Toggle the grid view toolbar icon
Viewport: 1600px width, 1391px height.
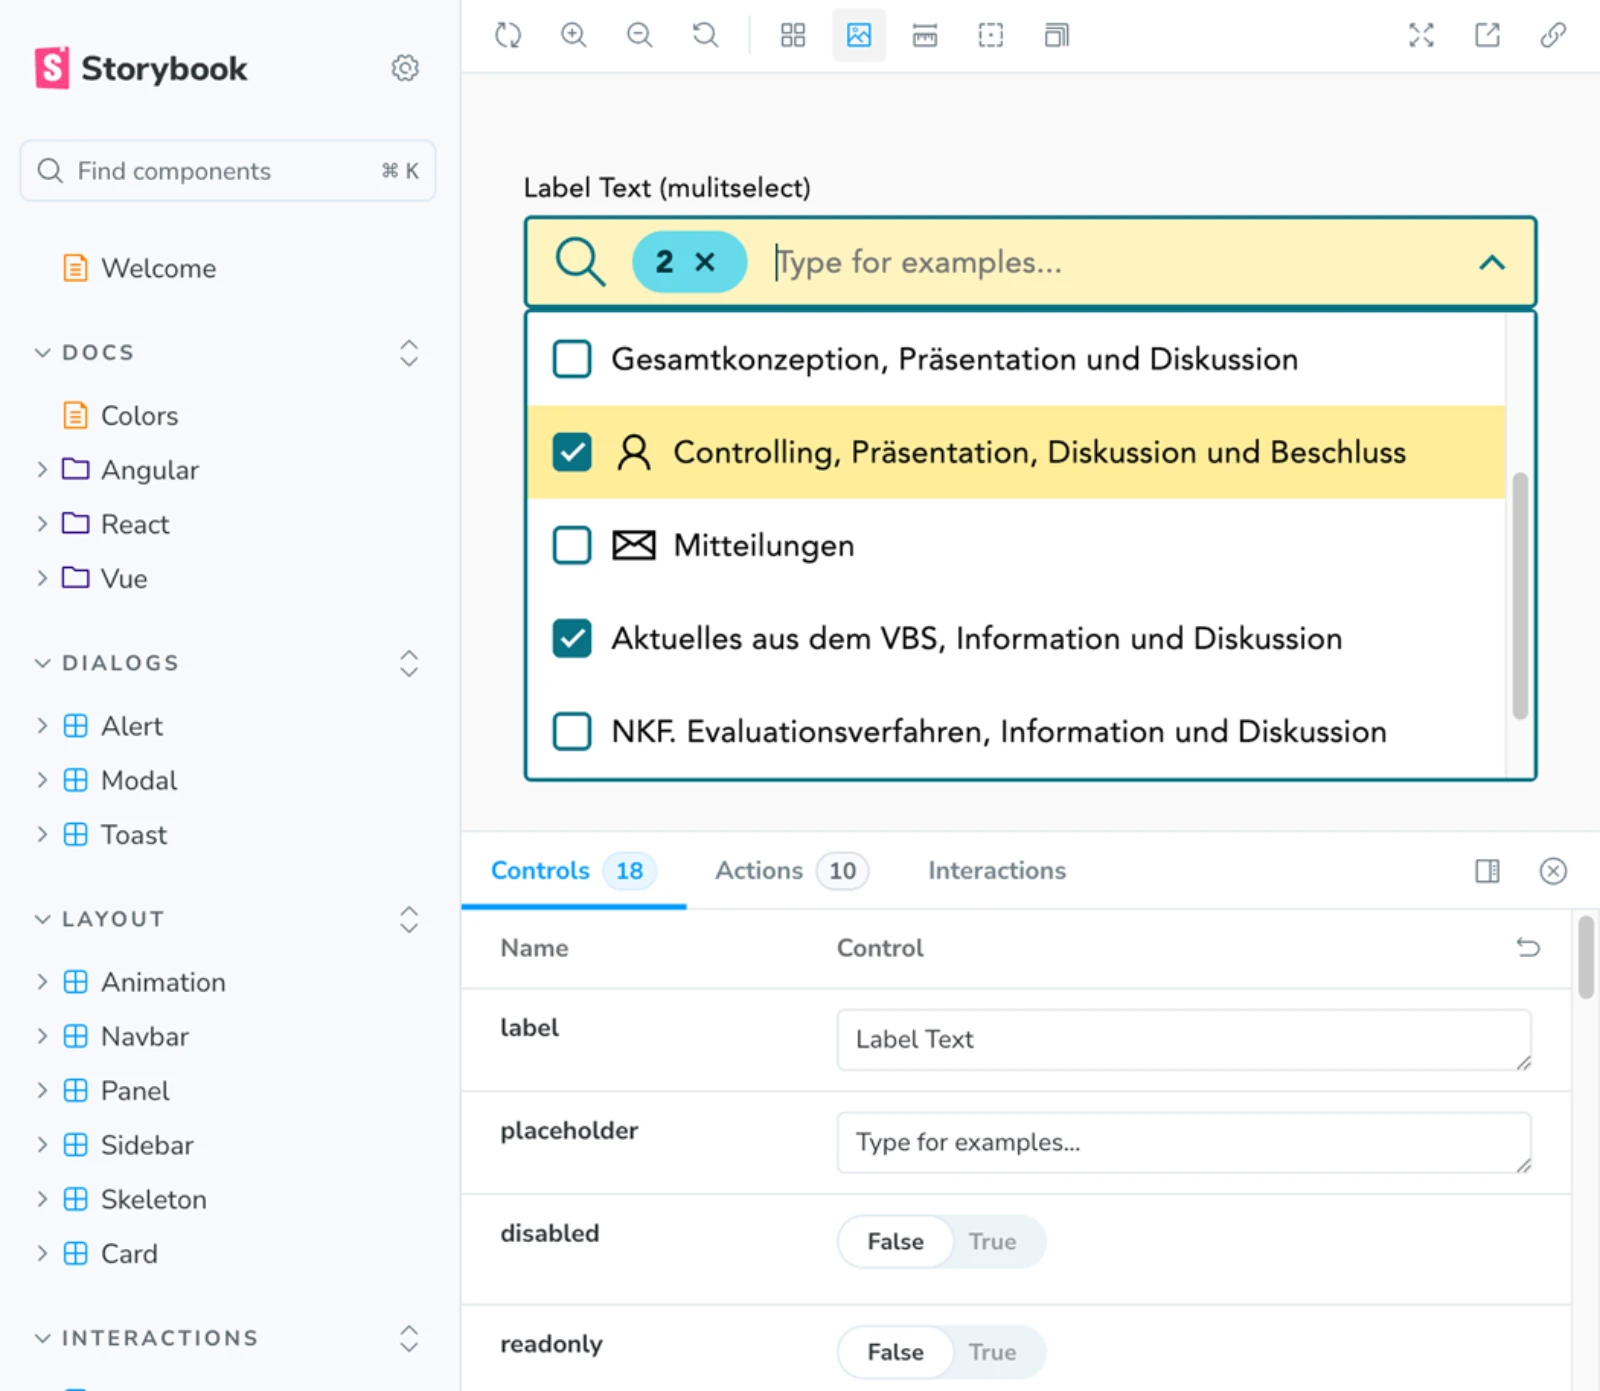[793, 36]
